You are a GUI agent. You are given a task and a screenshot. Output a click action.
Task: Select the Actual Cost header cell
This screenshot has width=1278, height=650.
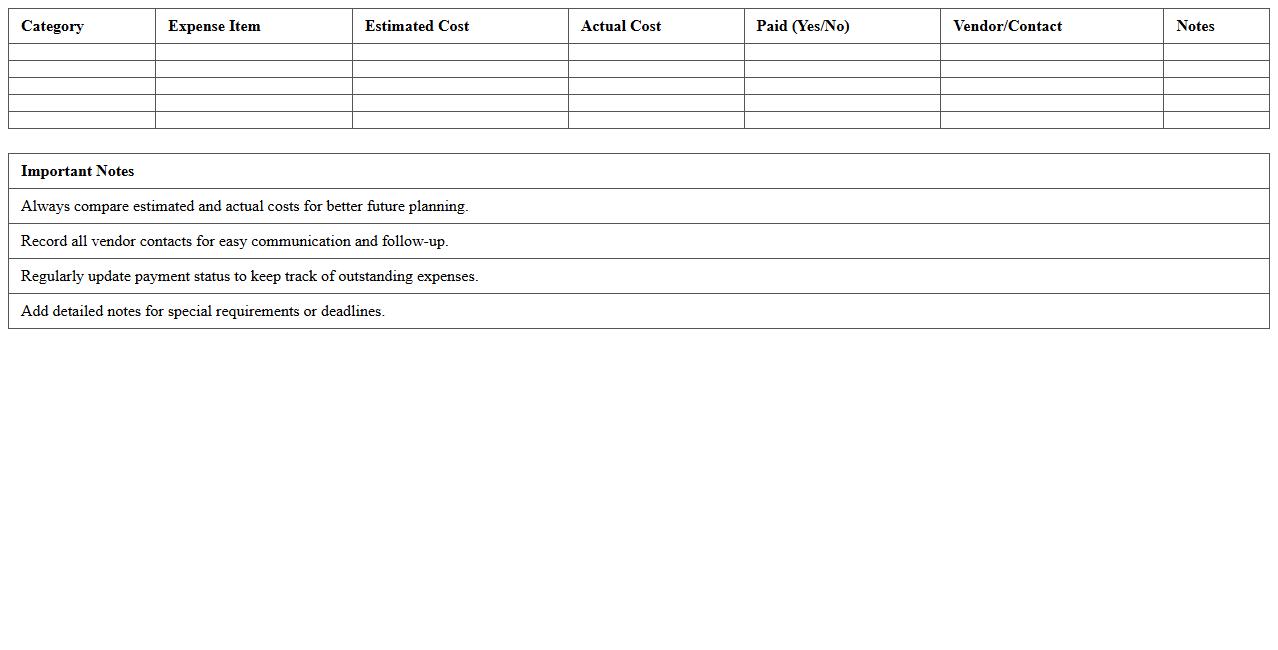[x=620, y=26]
